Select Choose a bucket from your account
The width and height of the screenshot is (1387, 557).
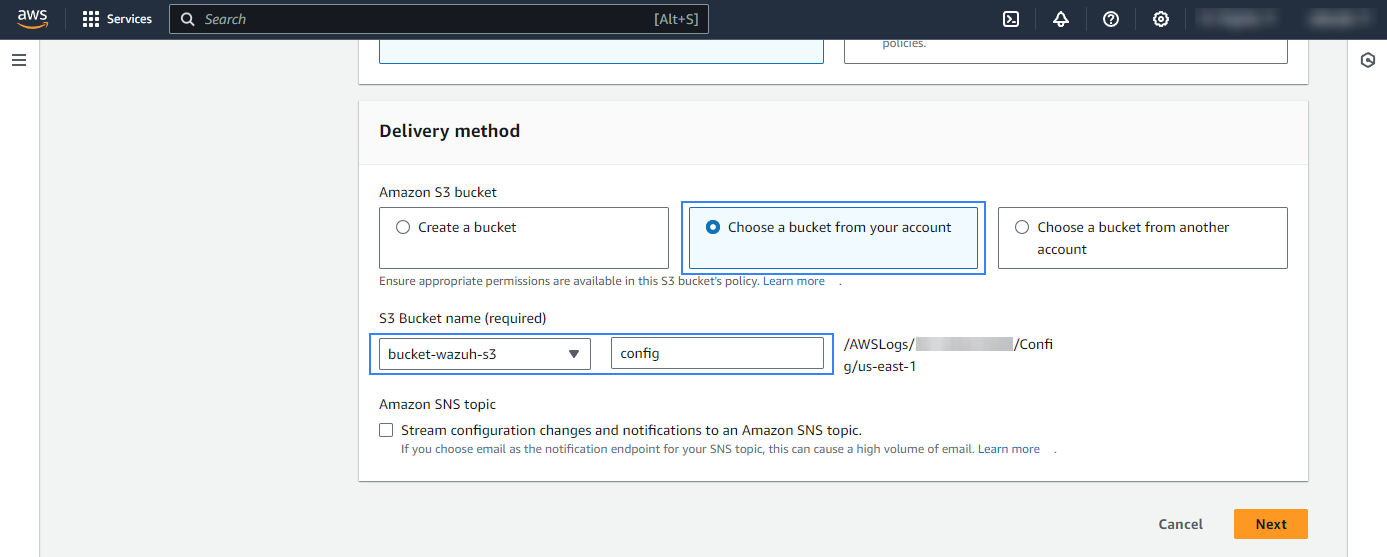click(713, 227)
